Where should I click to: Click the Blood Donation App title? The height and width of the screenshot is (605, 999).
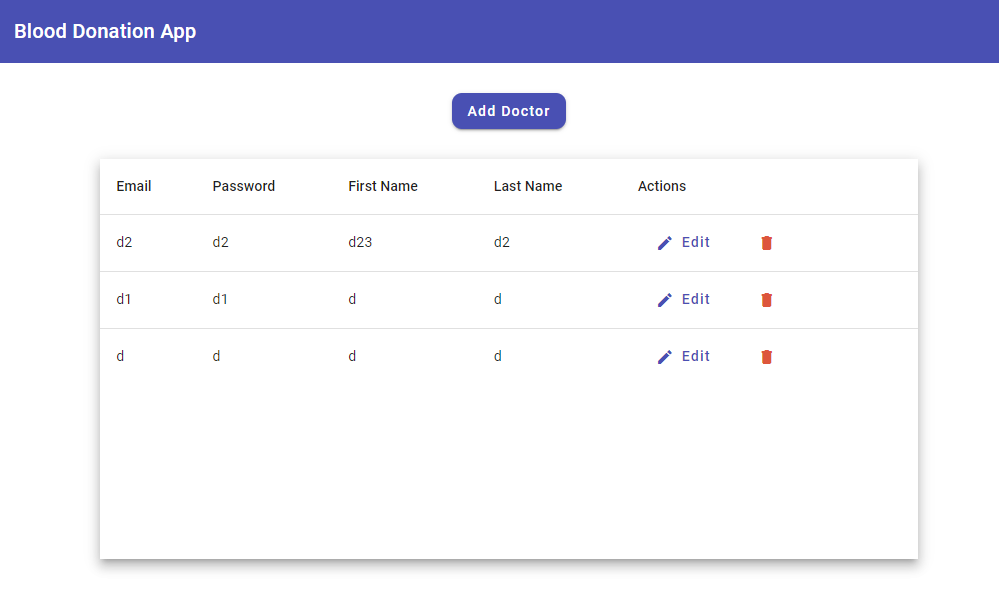(104, 31)
